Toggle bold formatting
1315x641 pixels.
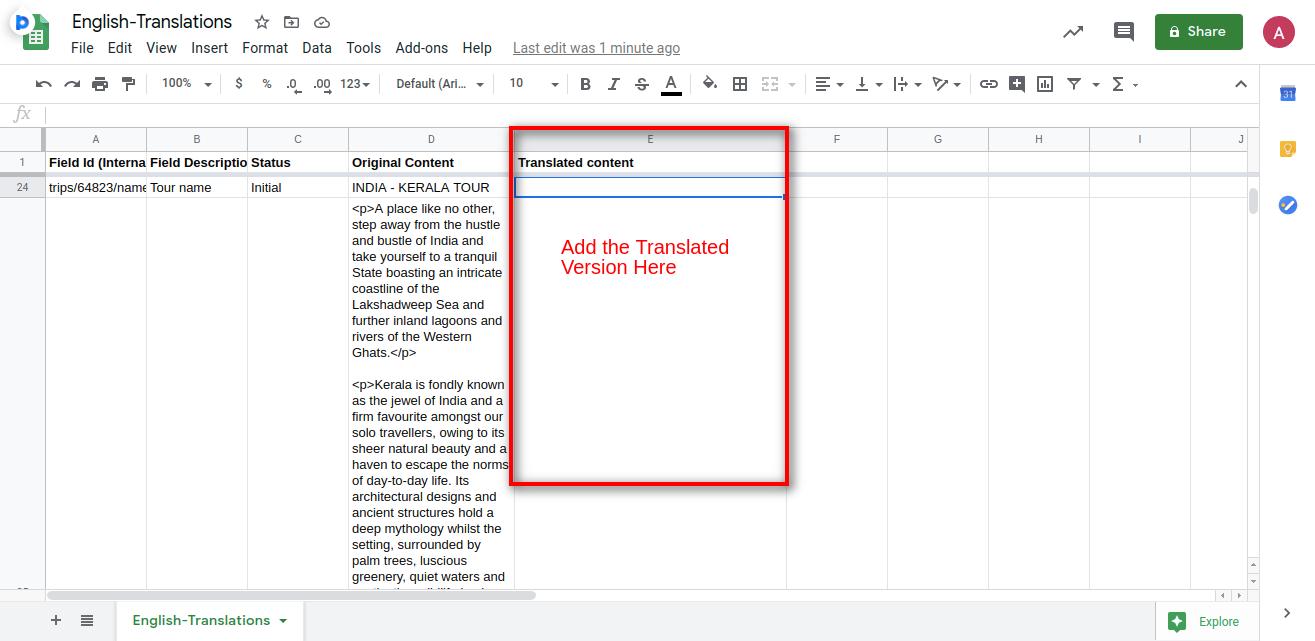tap(585, 84)
